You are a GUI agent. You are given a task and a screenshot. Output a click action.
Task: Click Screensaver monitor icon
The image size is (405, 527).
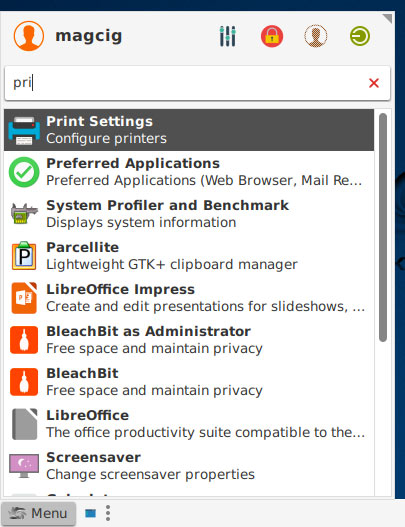pos(24,465)
